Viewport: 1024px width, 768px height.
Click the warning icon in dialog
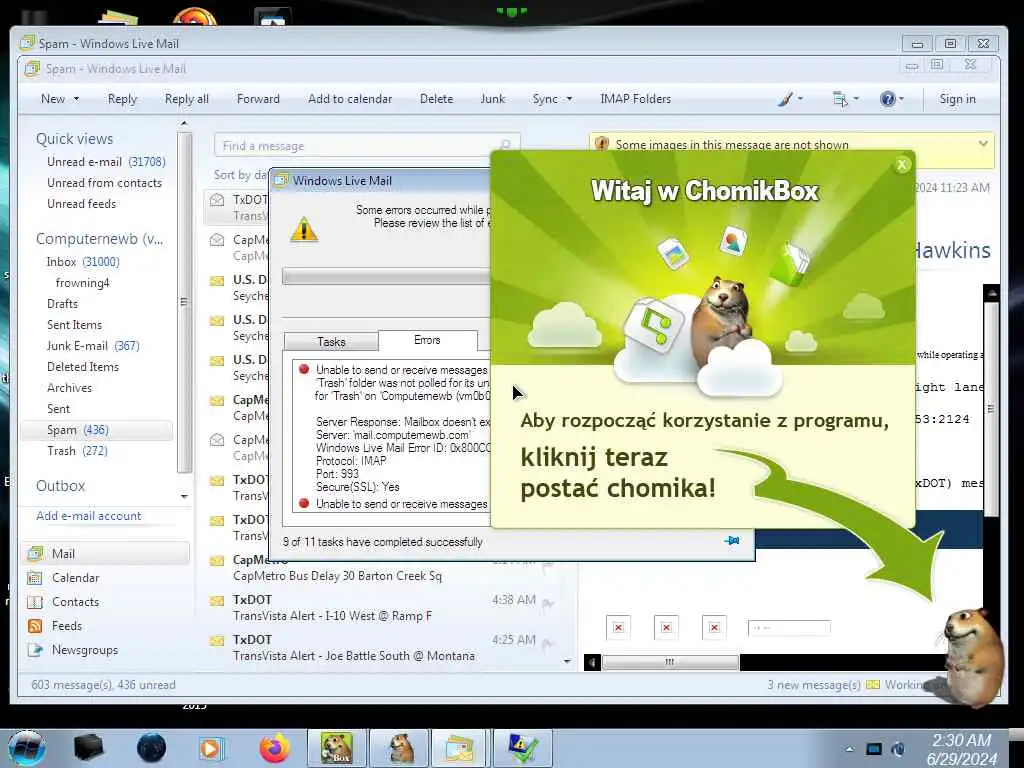coord(304,230)
